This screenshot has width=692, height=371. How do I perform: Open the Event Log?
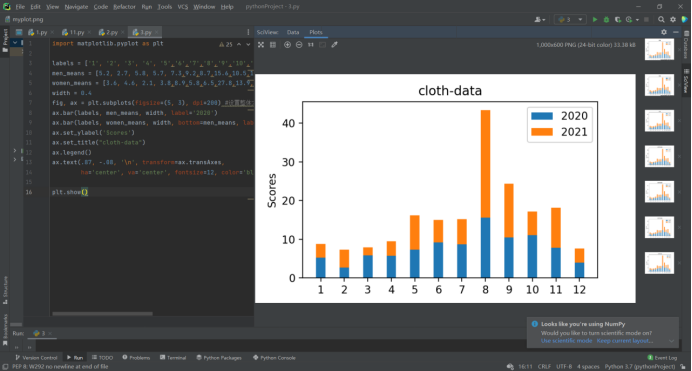pyautogui.click(x=662, y=358)
